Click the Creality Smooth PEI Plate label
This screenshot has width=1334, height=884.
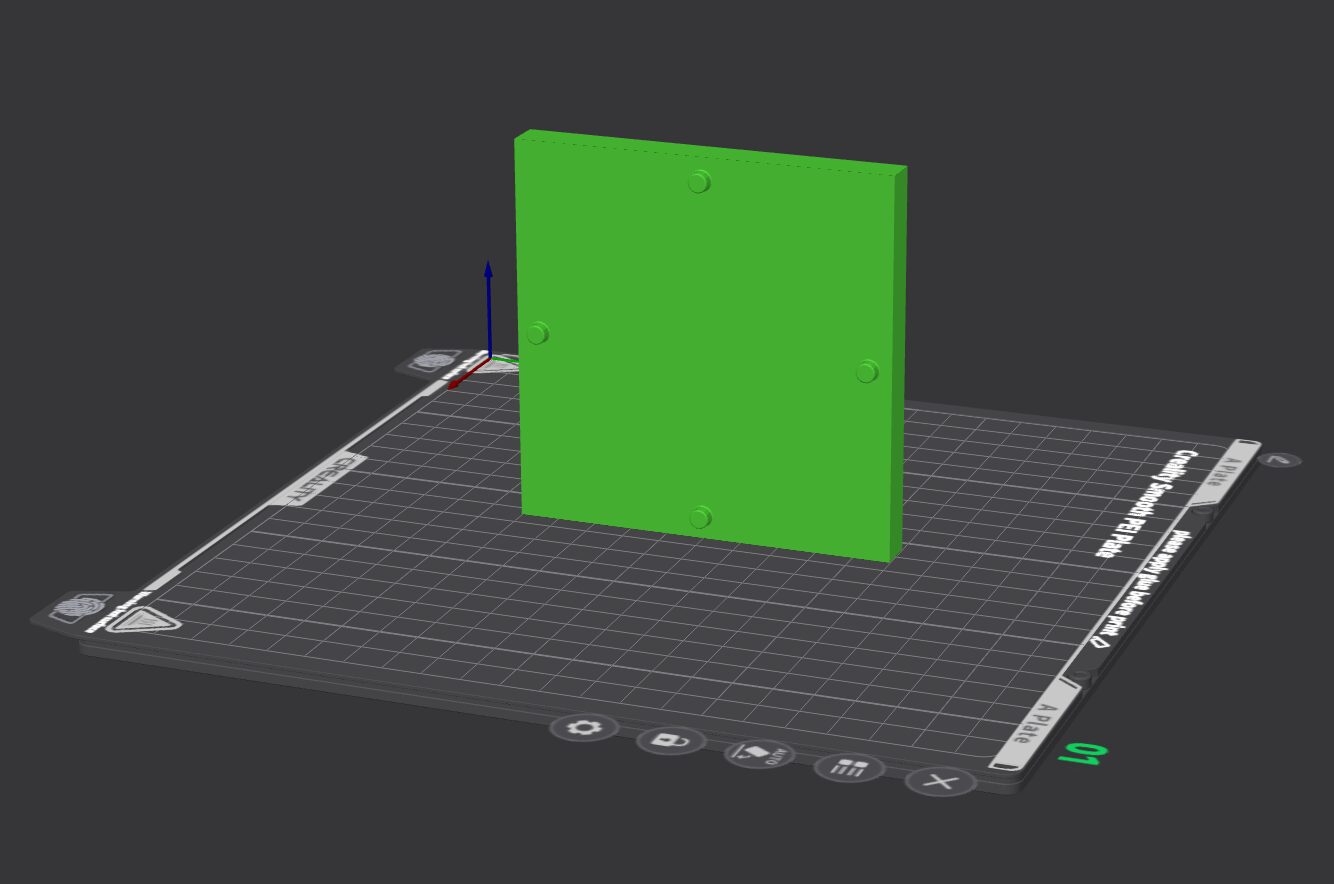pyautogui.click(x=1147, y=504)
